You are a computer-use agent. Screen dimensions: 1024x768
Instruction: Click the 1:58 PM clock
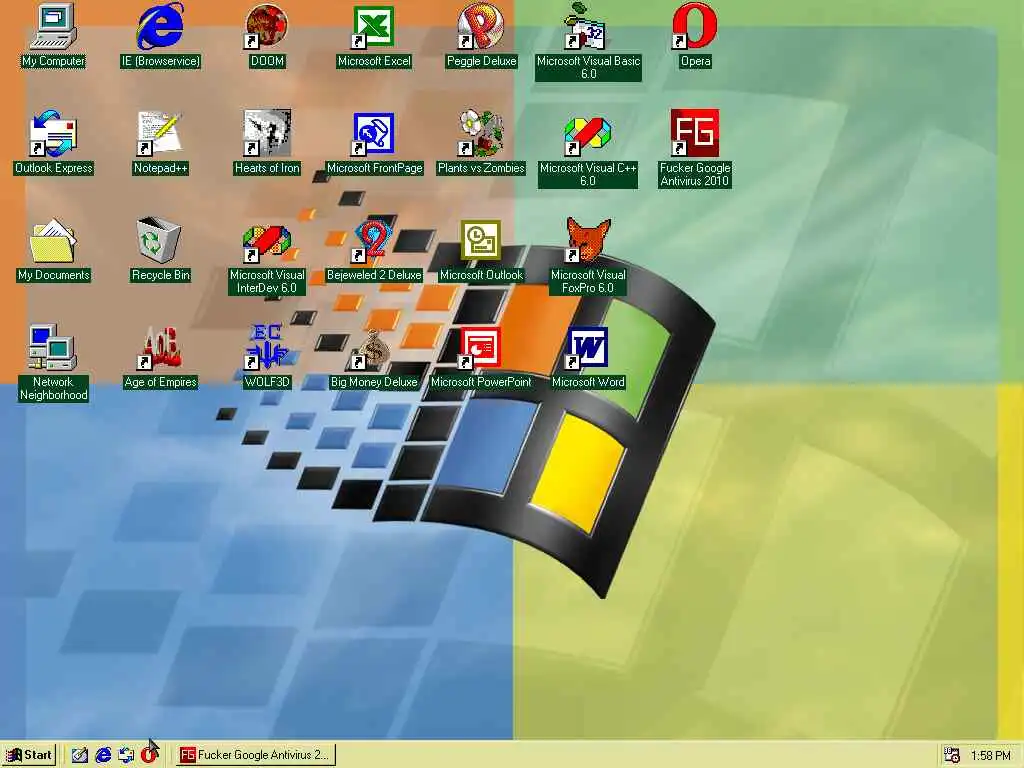(x=990, y=756)
